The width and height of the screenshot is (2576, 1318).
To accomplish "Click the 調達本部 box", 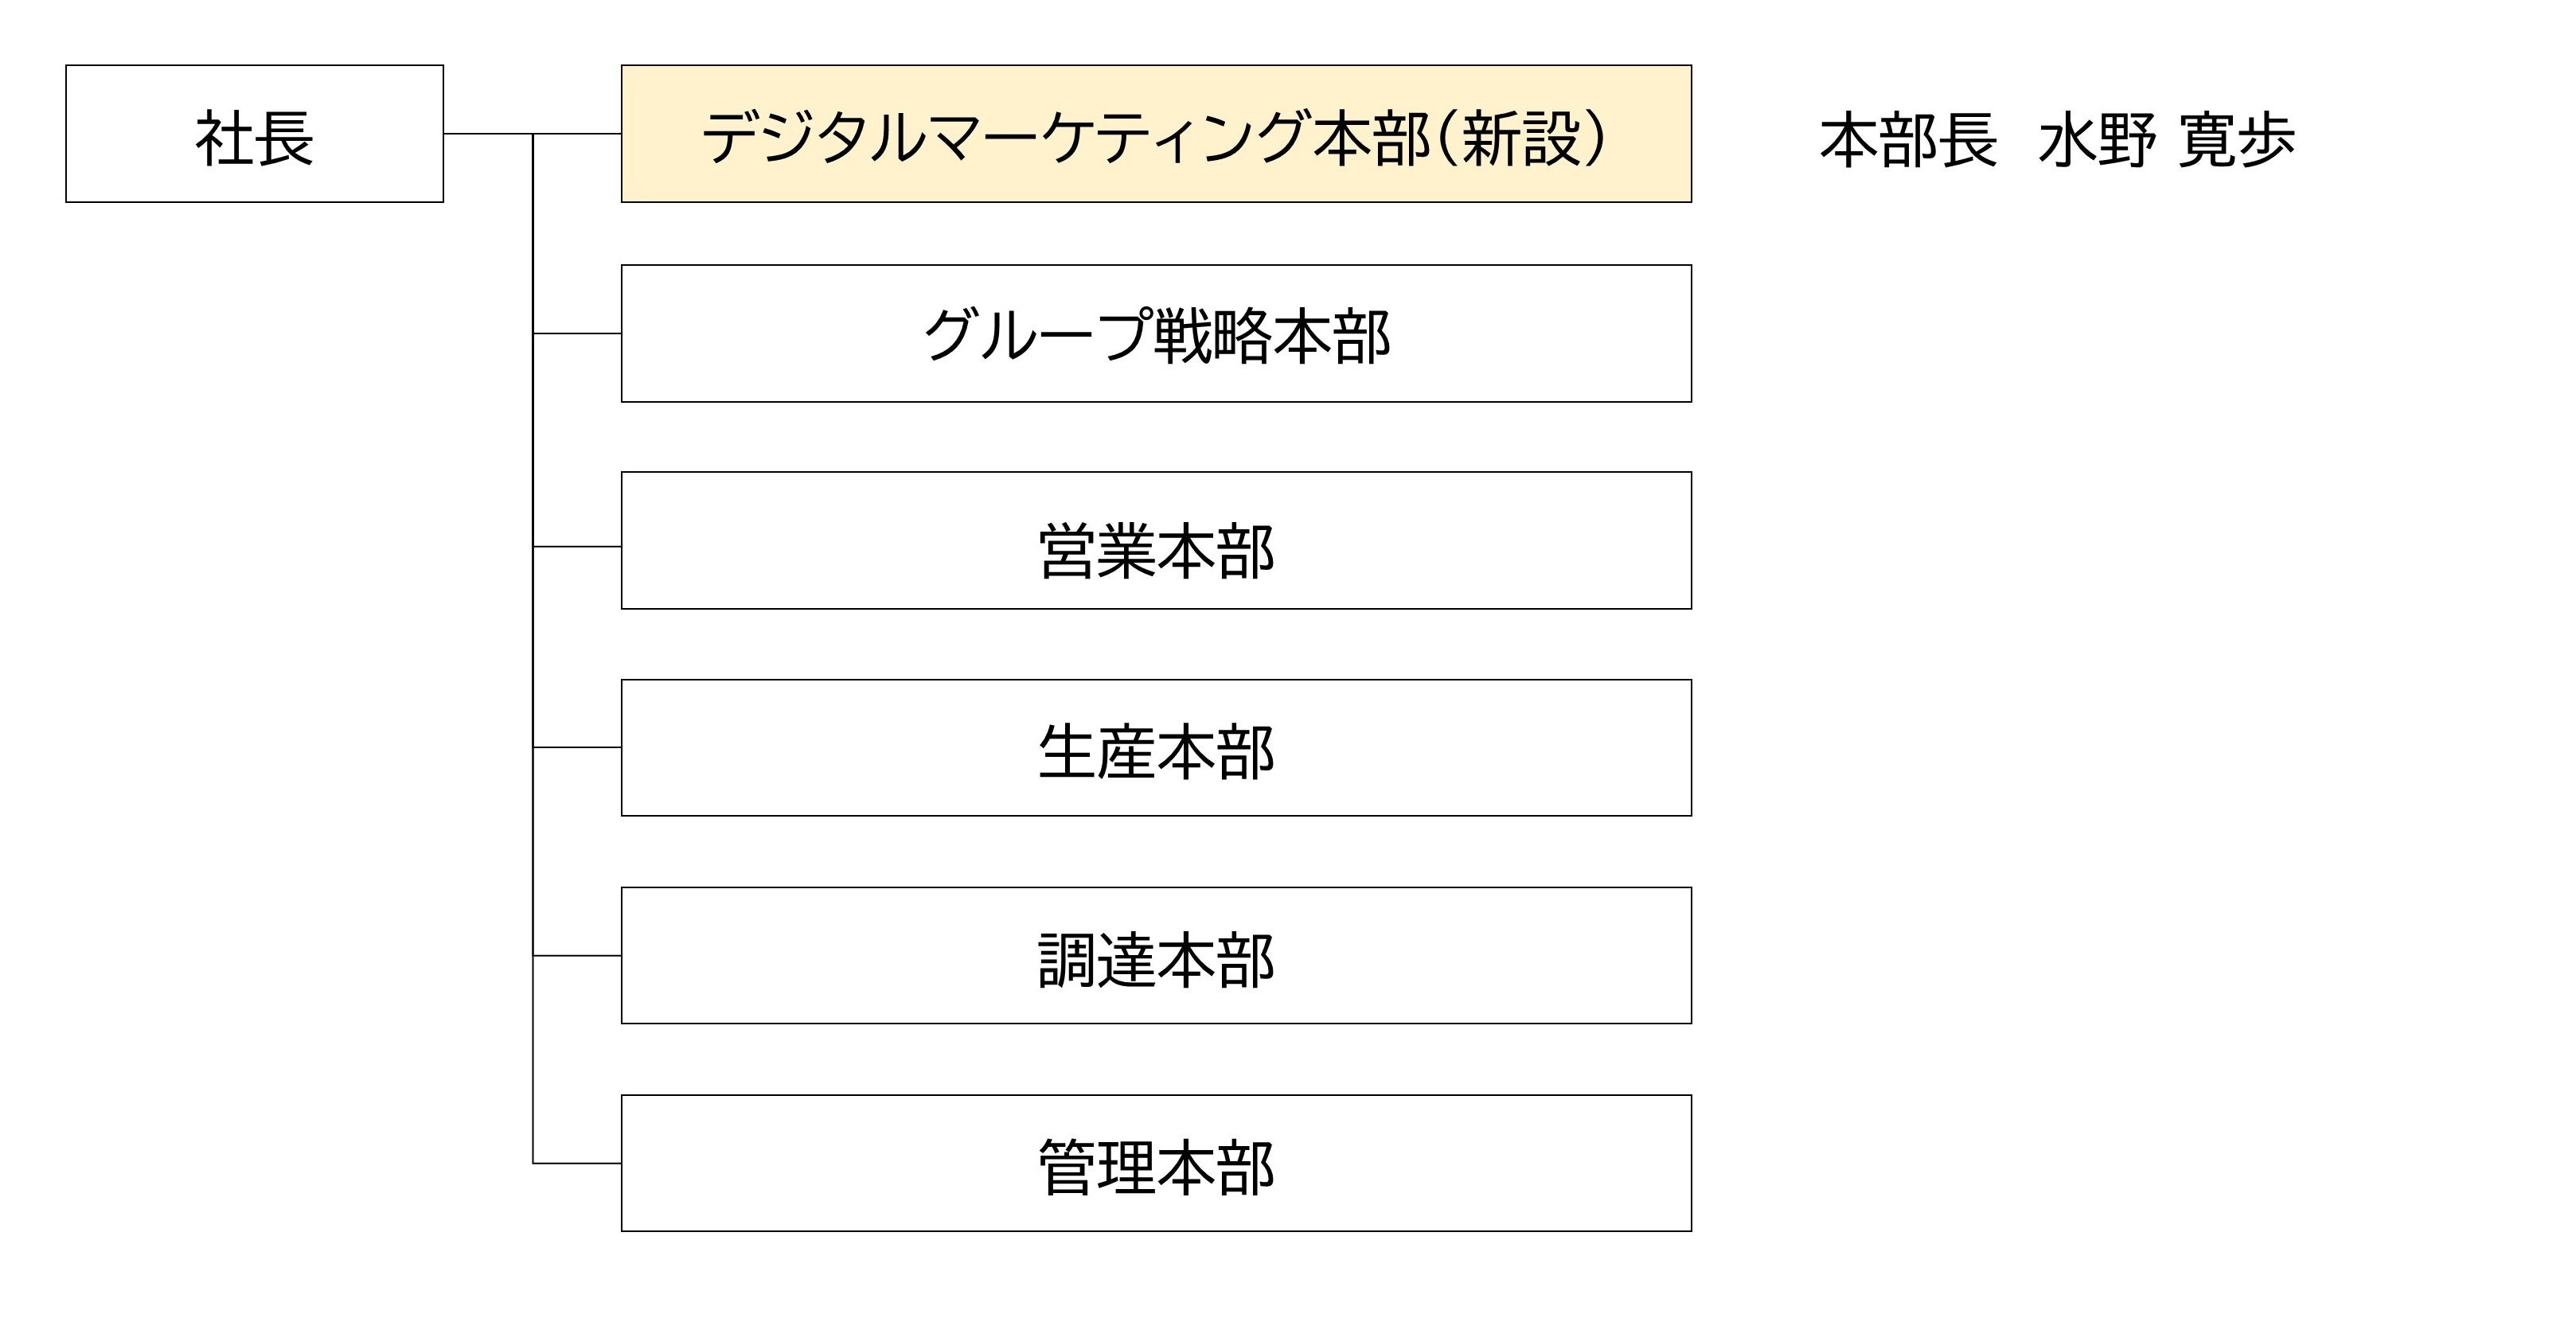I will click(x=1155, y=955).
